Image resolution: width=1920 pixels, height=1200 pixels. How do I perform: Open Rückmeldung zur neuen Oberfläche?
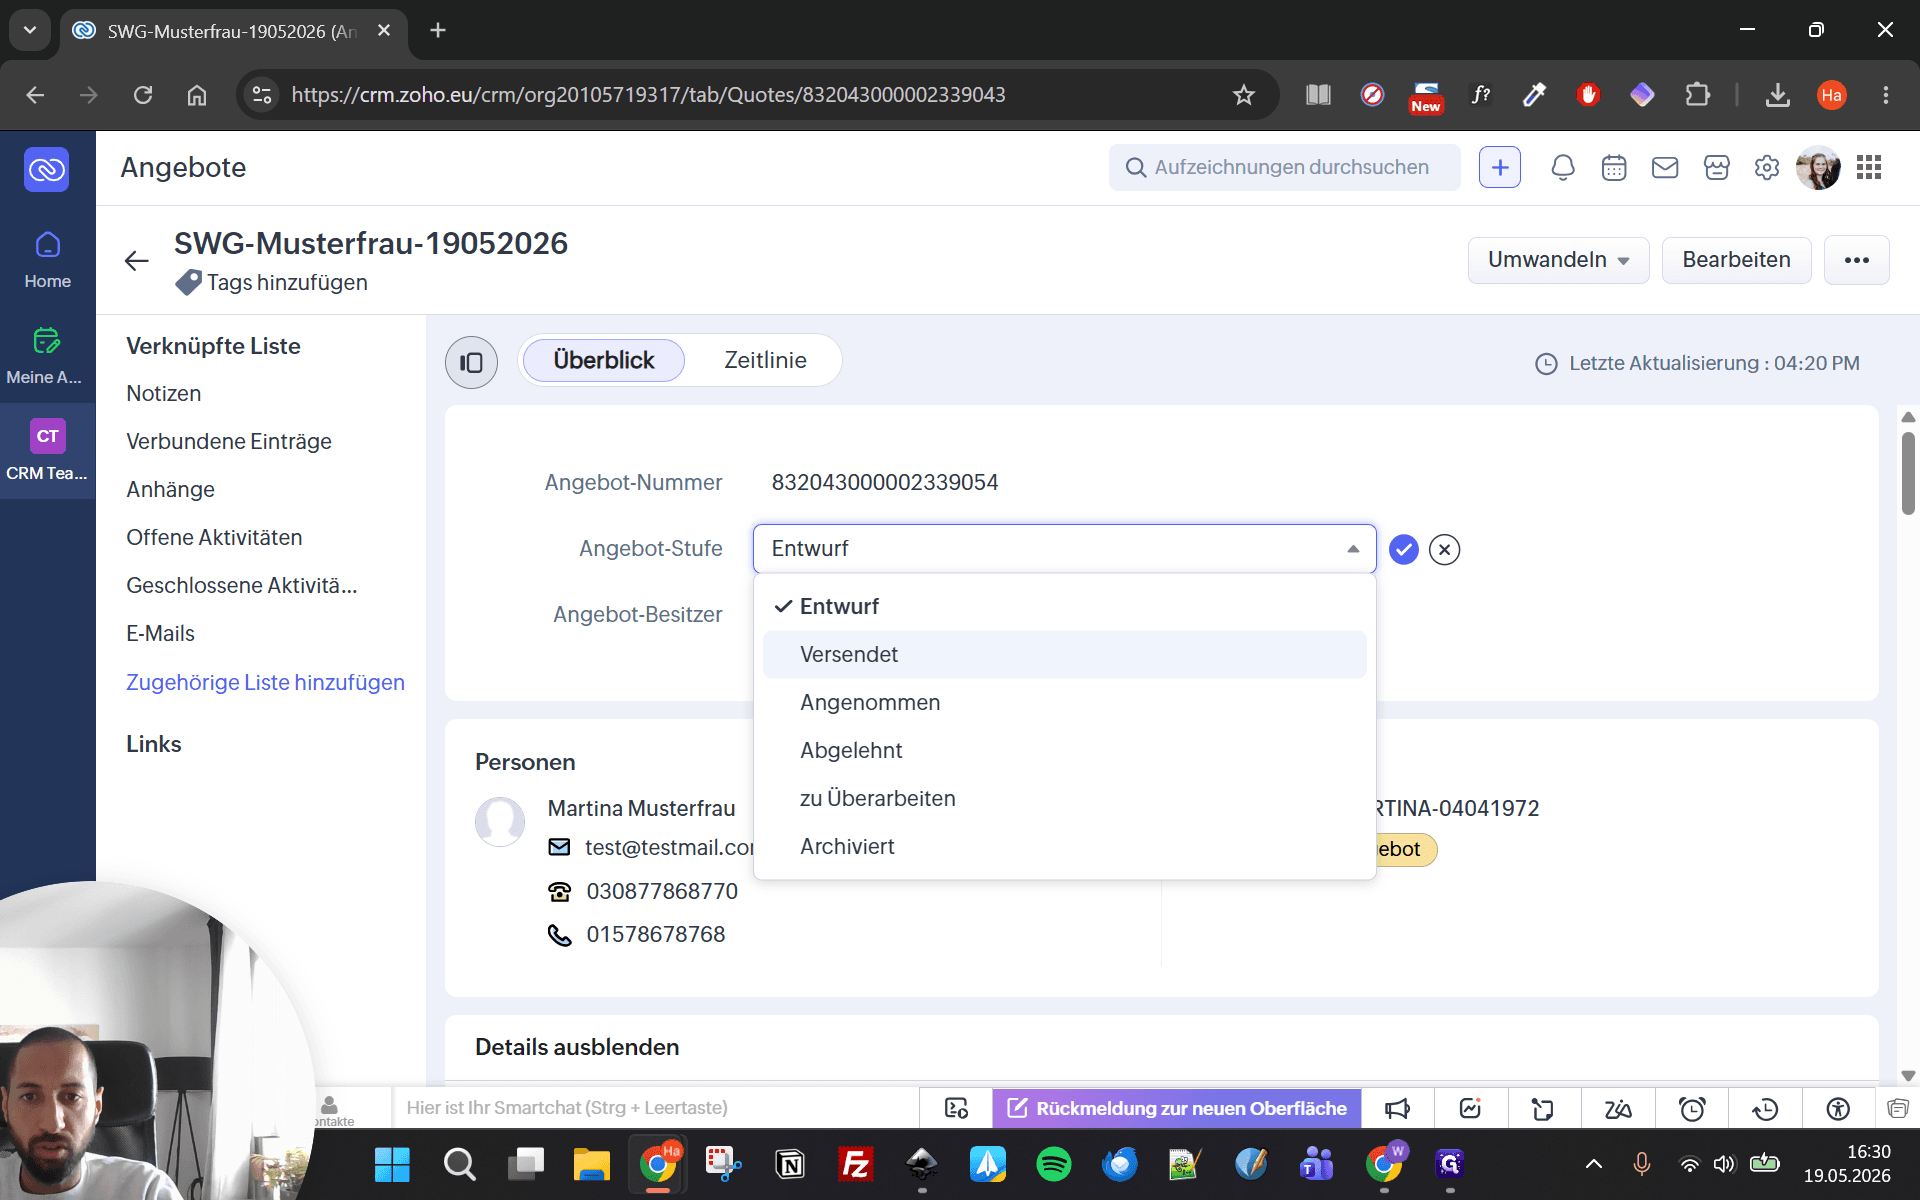point(1177,1108)
